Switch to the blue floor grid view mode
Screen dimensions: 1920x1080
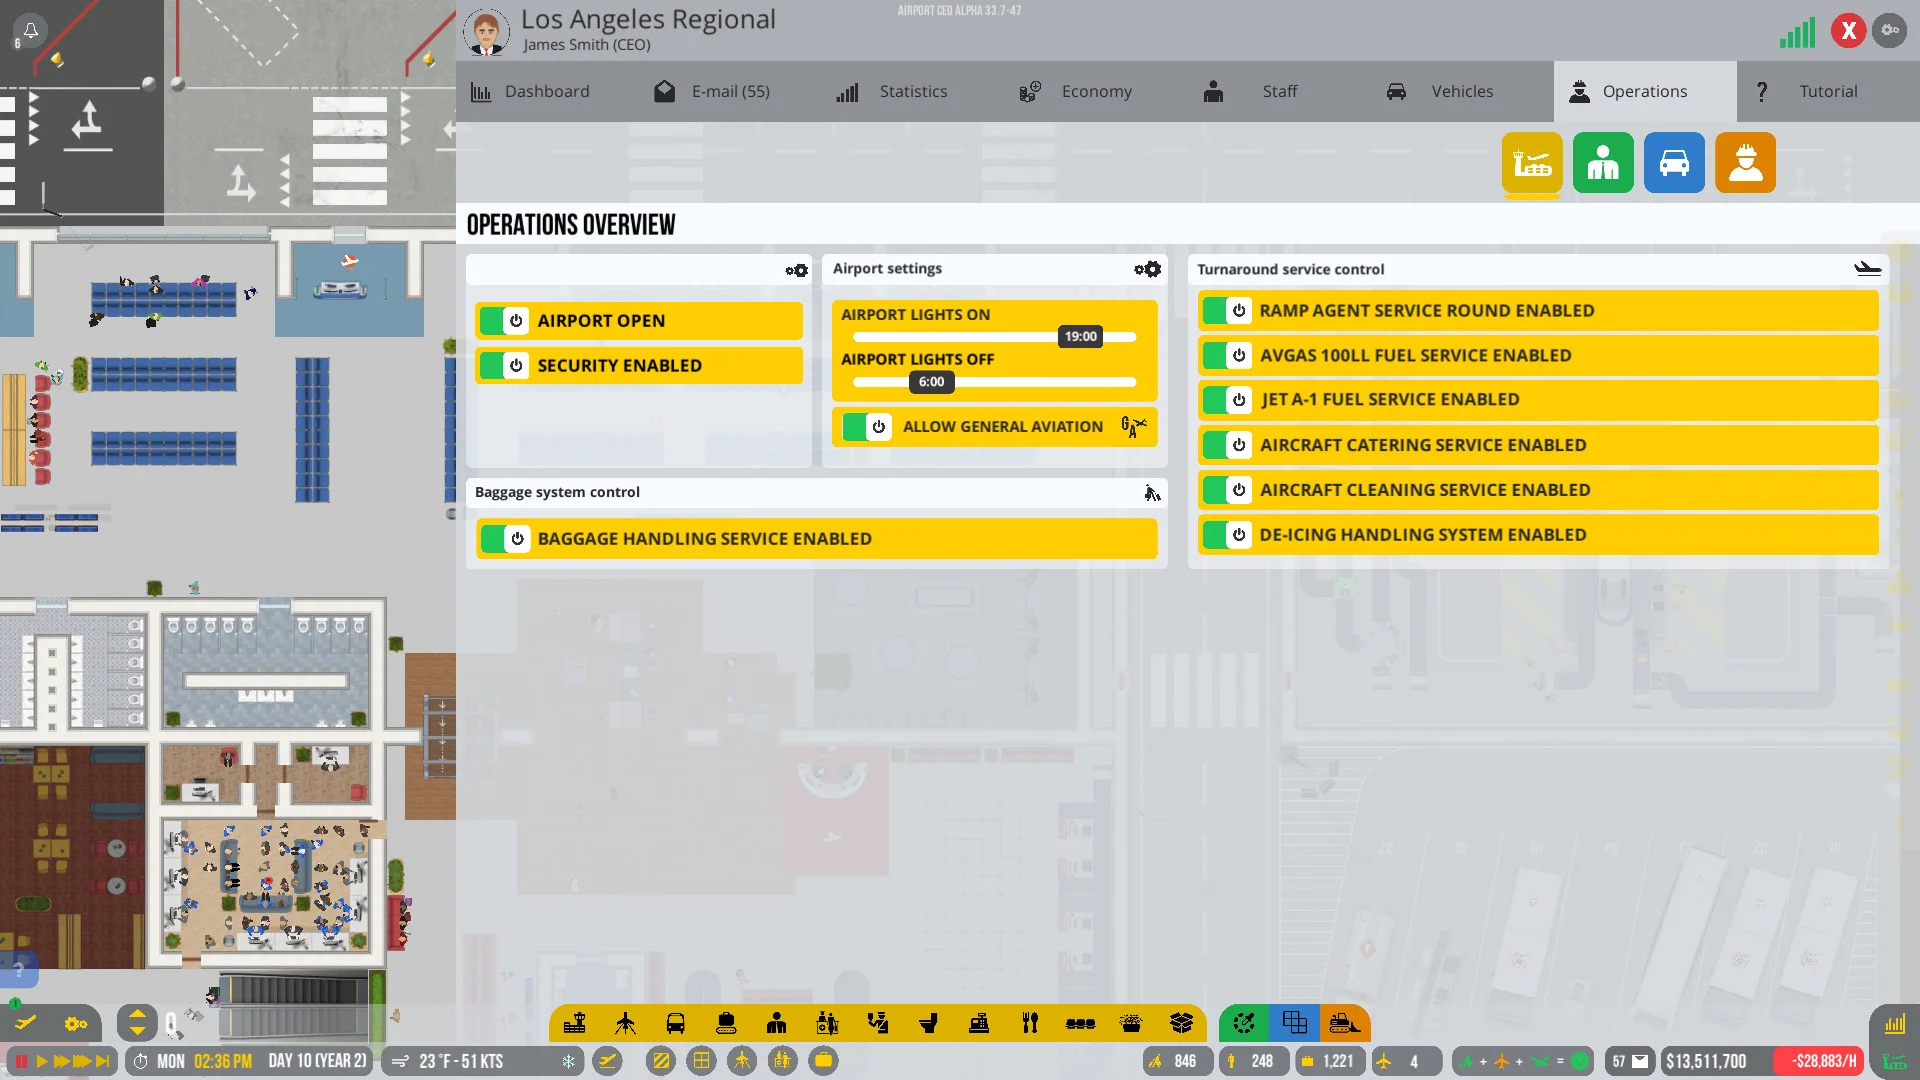click(x=1296, y=1023)
